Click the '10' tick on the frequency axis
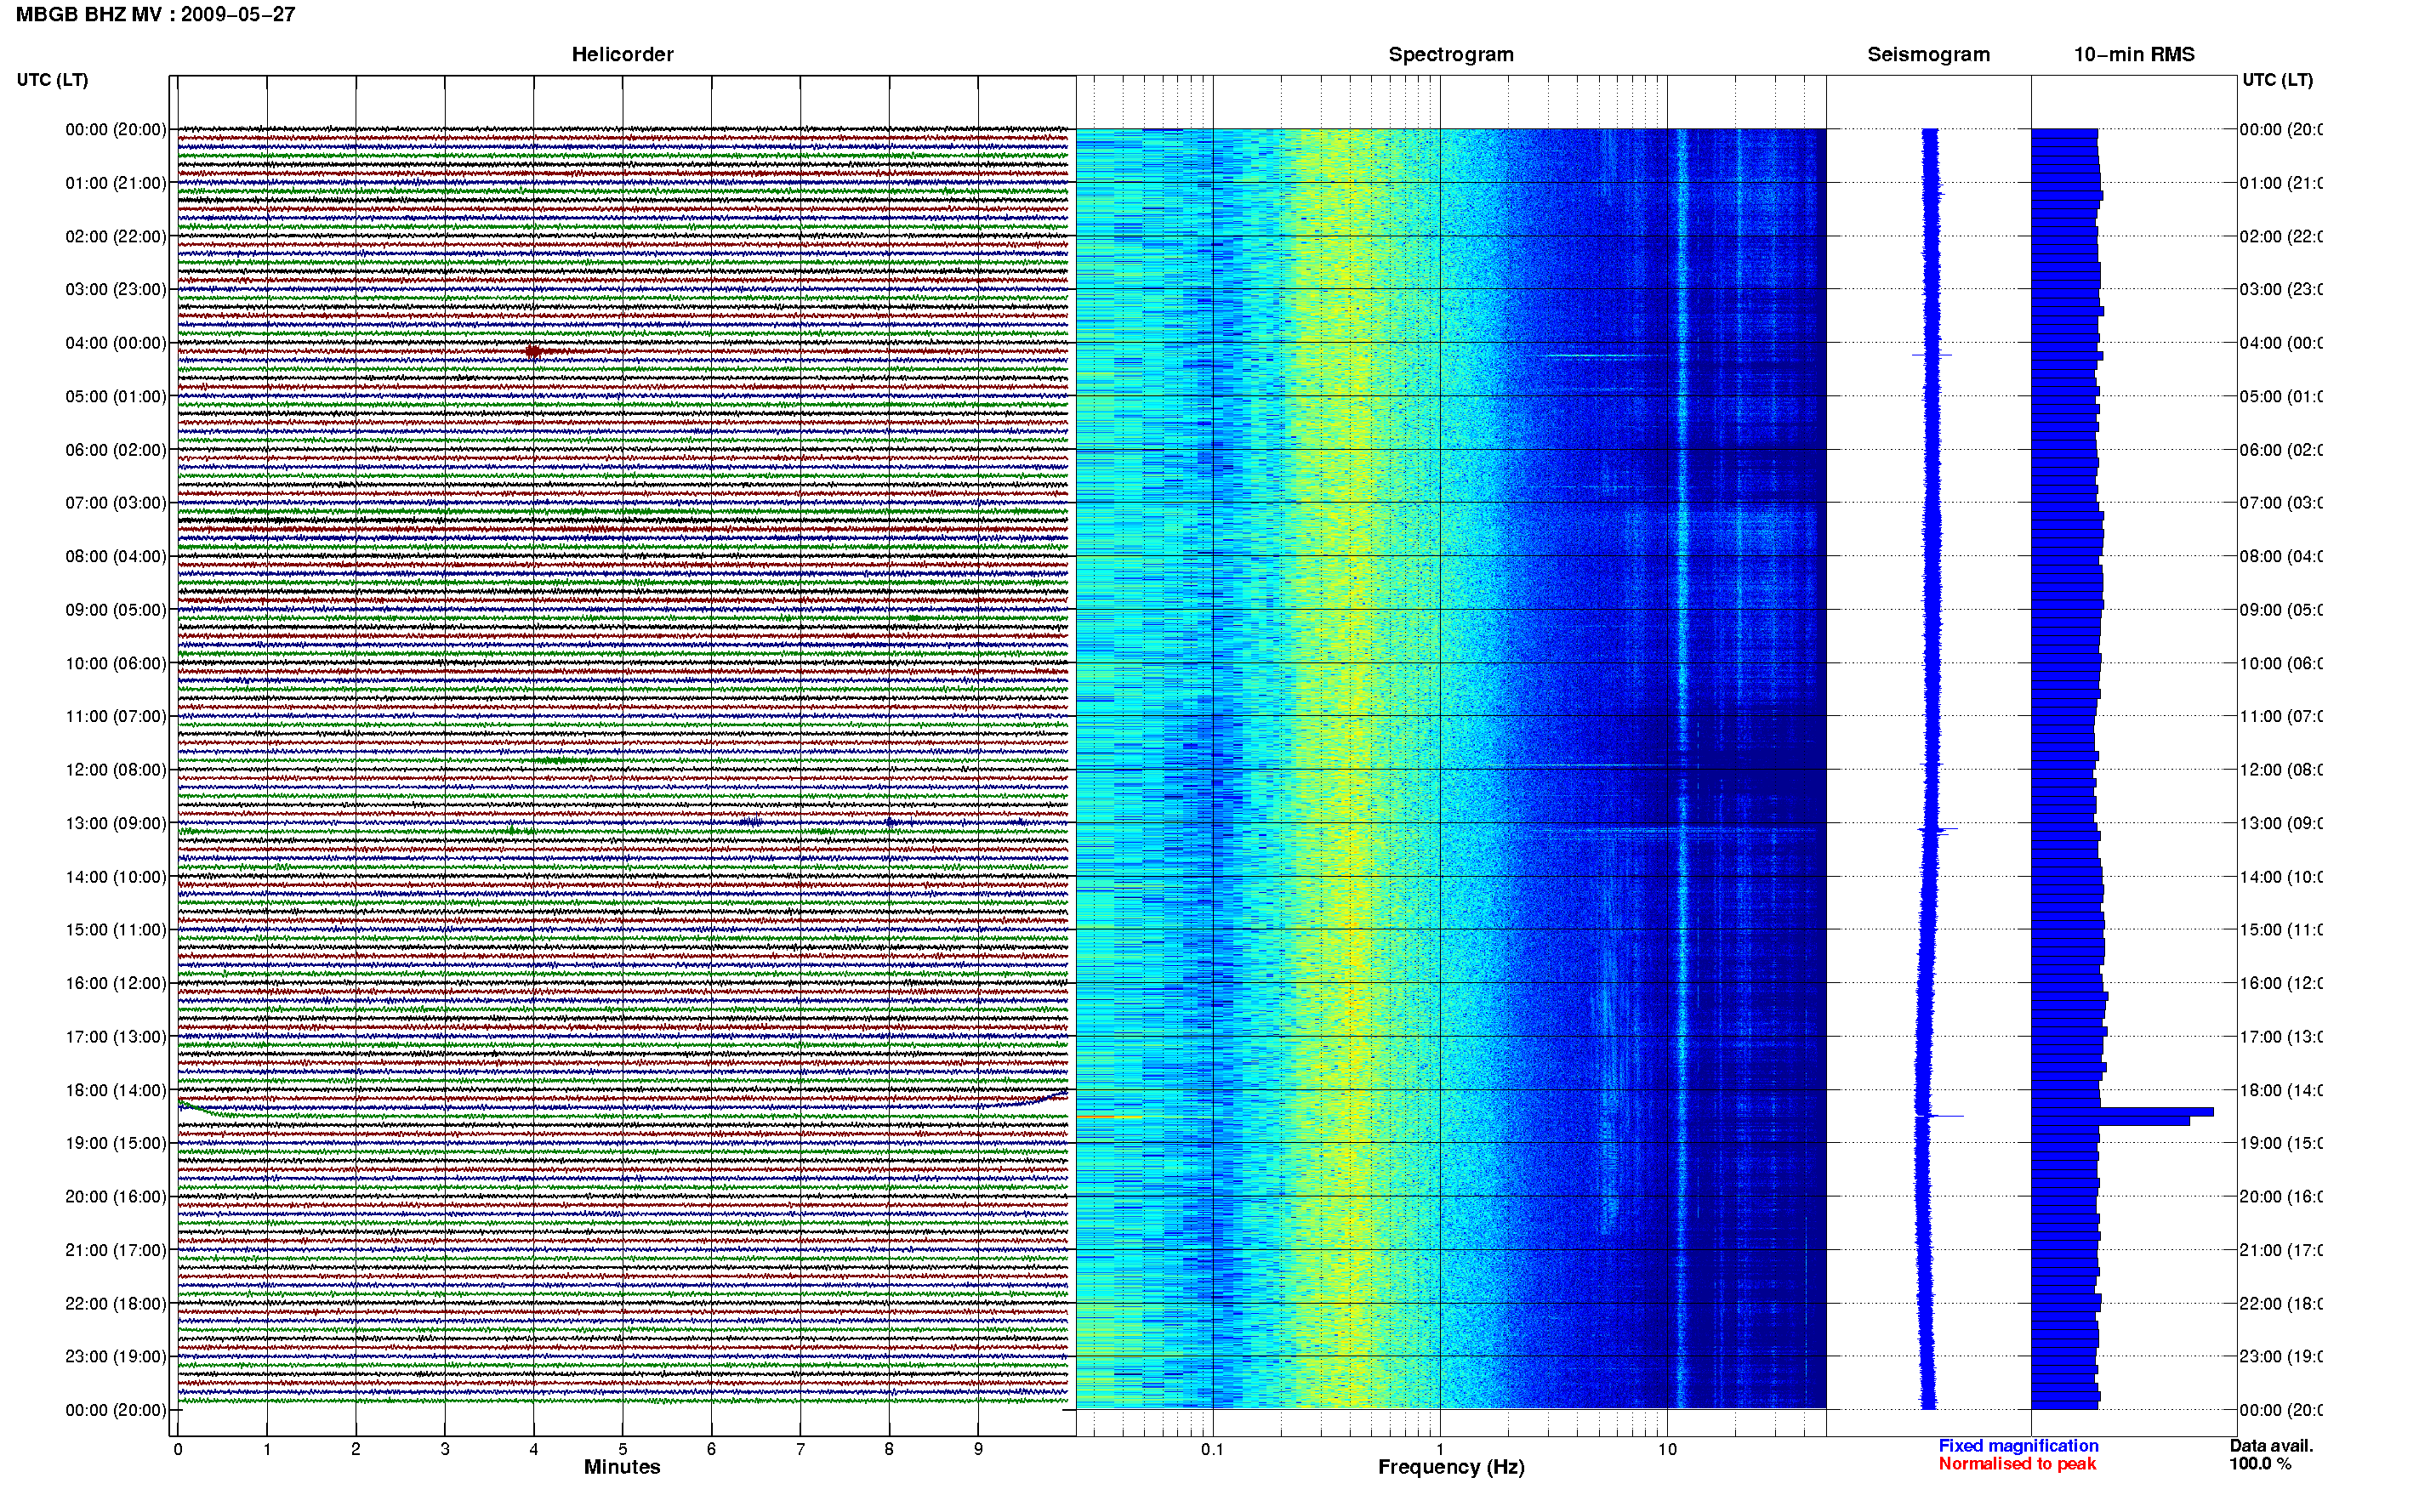 click(x=1667, y=1449)
